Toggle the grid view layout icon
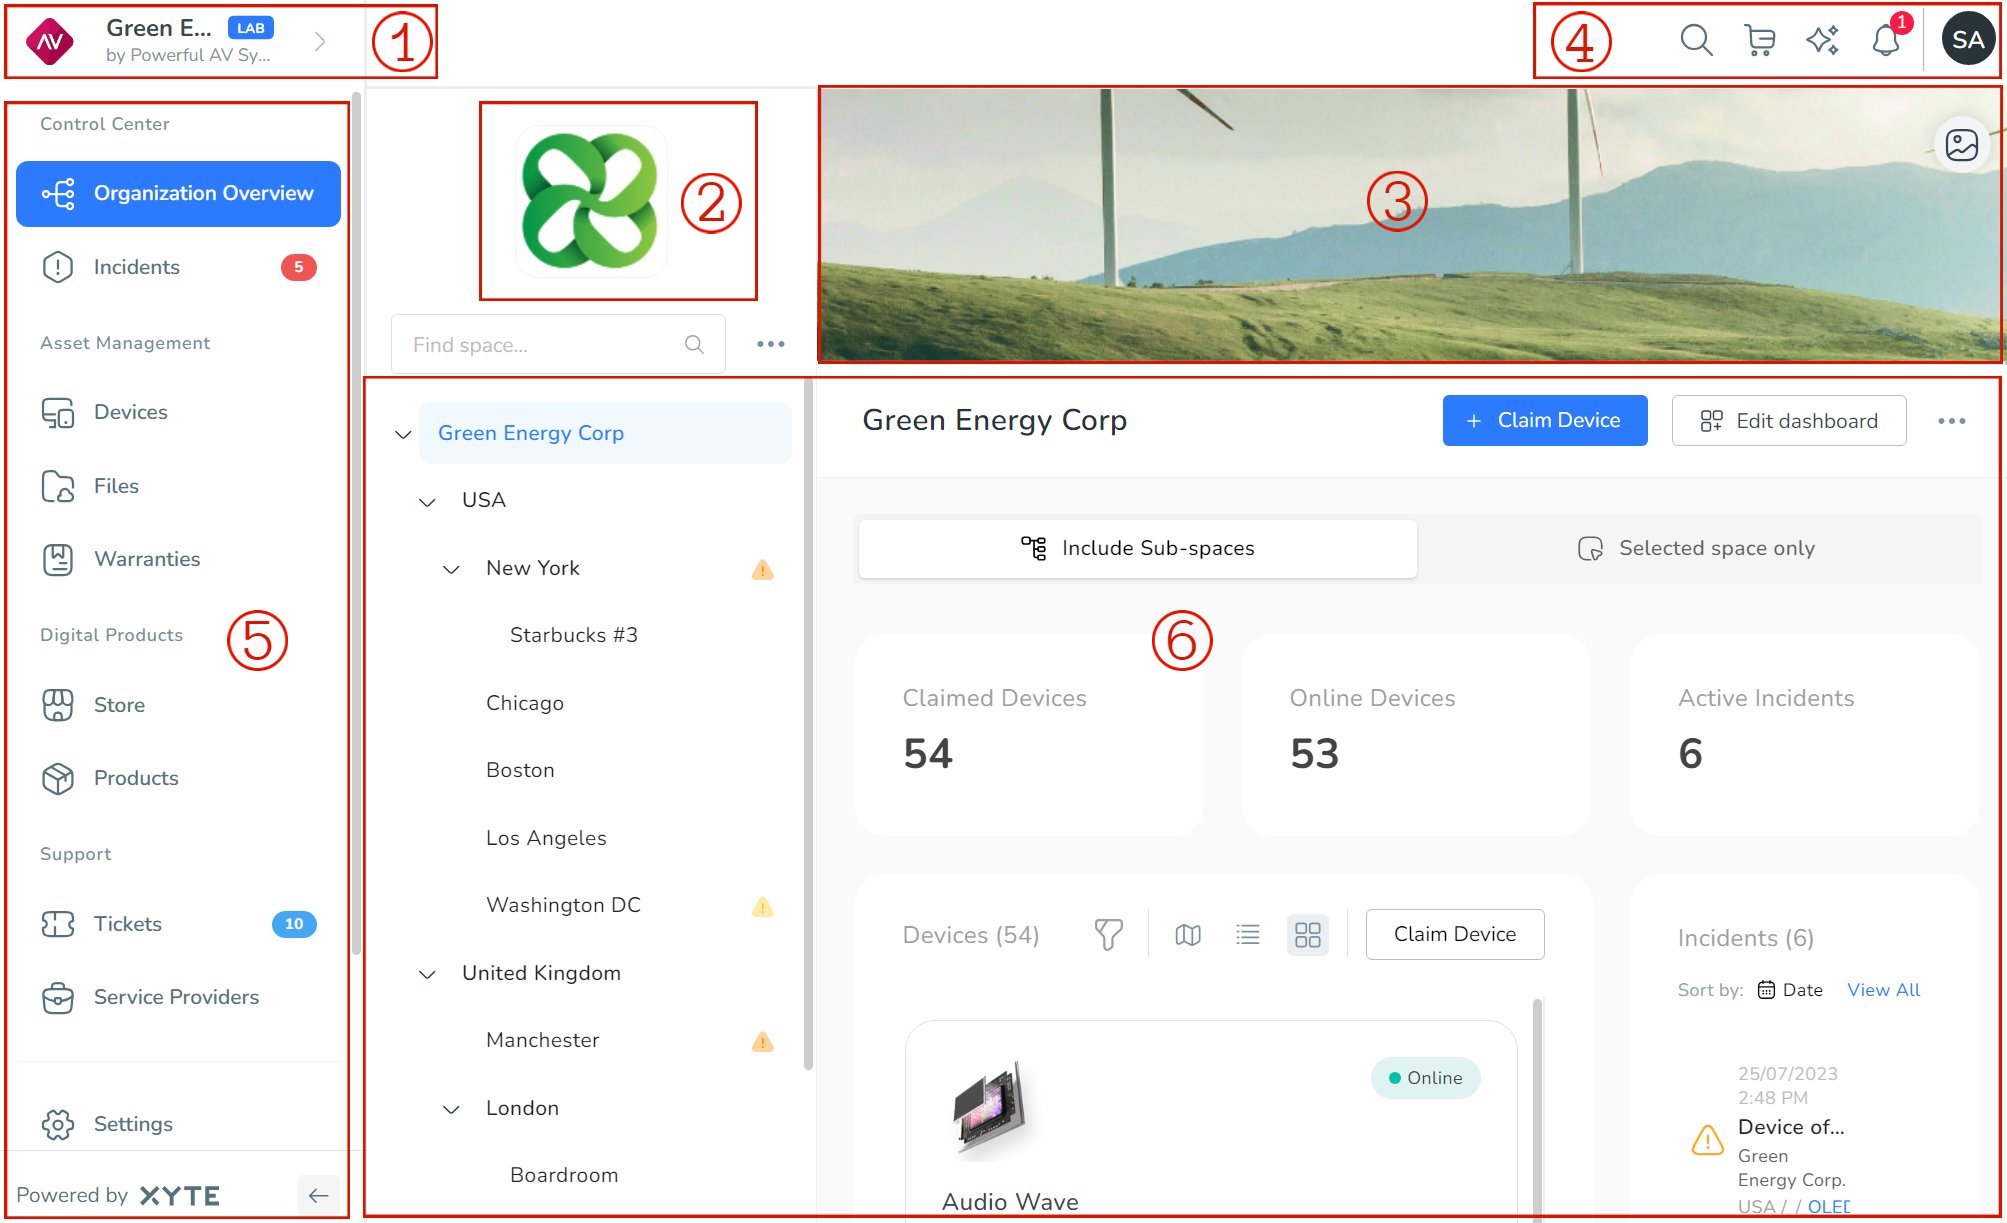The height and width of the screenshot is (1223, 2007). point(1306,933)
